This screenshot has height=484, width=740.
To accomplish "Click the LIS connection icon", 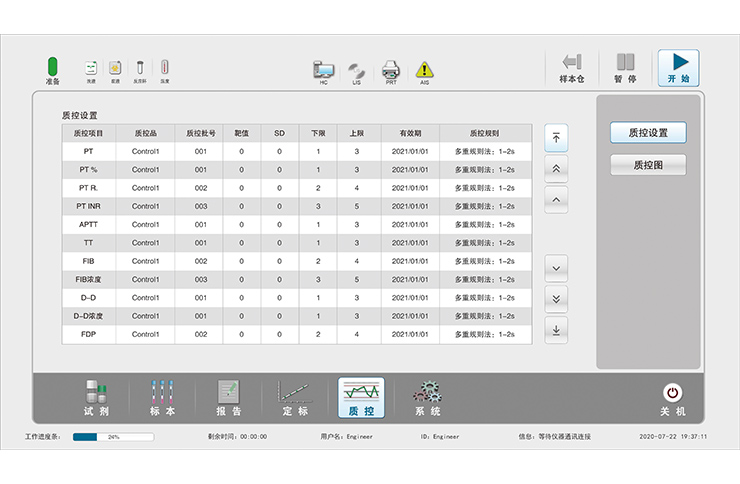I will point(356,70).
